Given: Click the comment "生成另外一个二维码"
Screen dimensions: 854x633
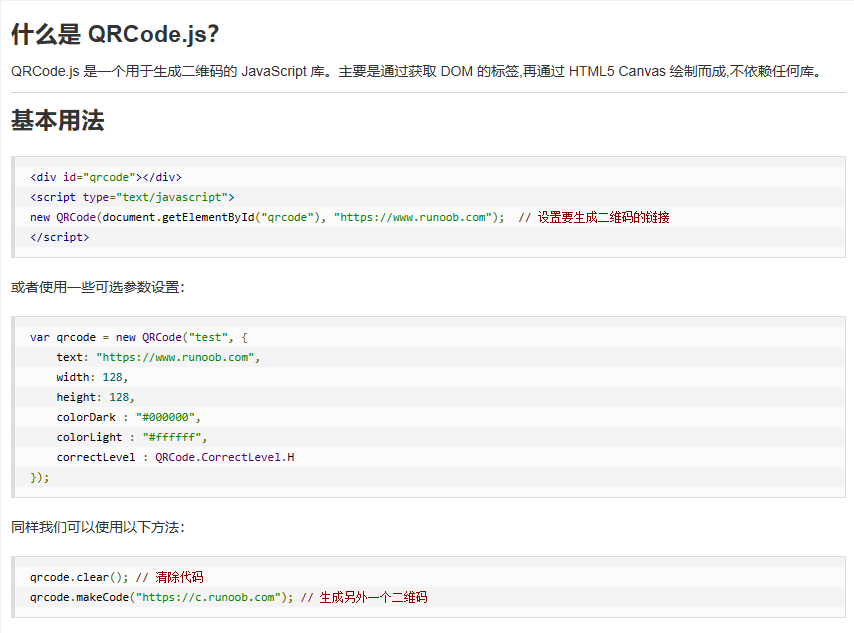Looking at the screenshot, I should click(373, 597).
